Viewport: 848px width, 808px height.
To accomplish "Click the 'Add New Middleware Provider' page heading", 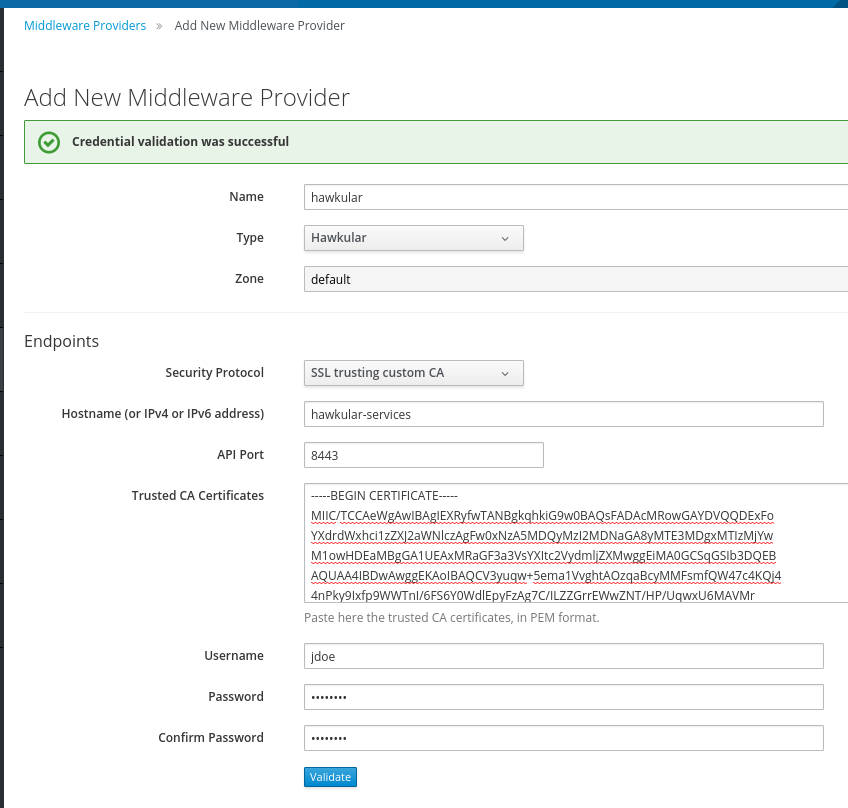I will click(187, 98).
